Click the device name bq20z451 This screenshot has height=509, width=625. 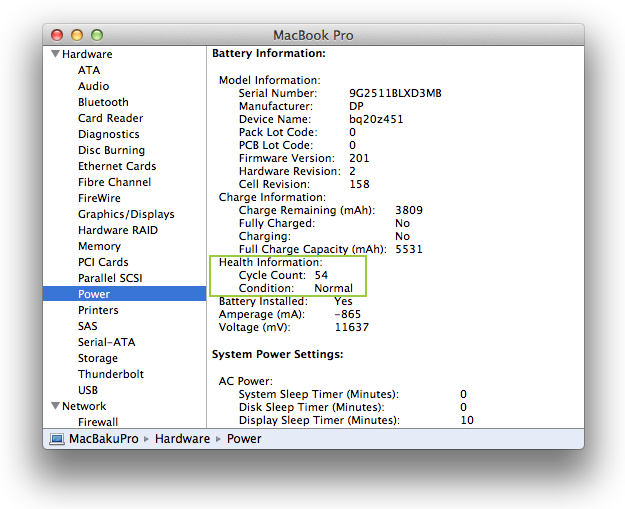coord(376,119)
